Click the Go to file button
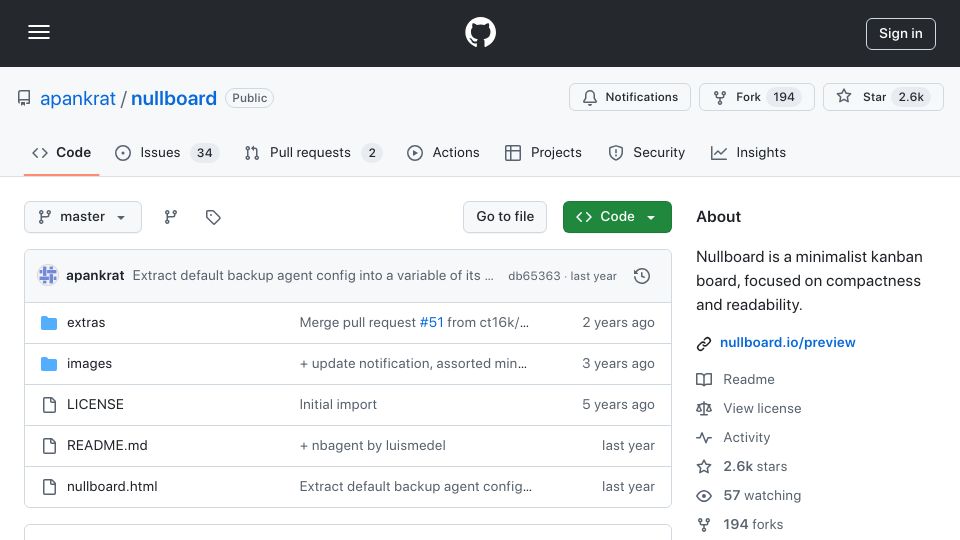This screenshot has height=540, width=960. [504, 217]
